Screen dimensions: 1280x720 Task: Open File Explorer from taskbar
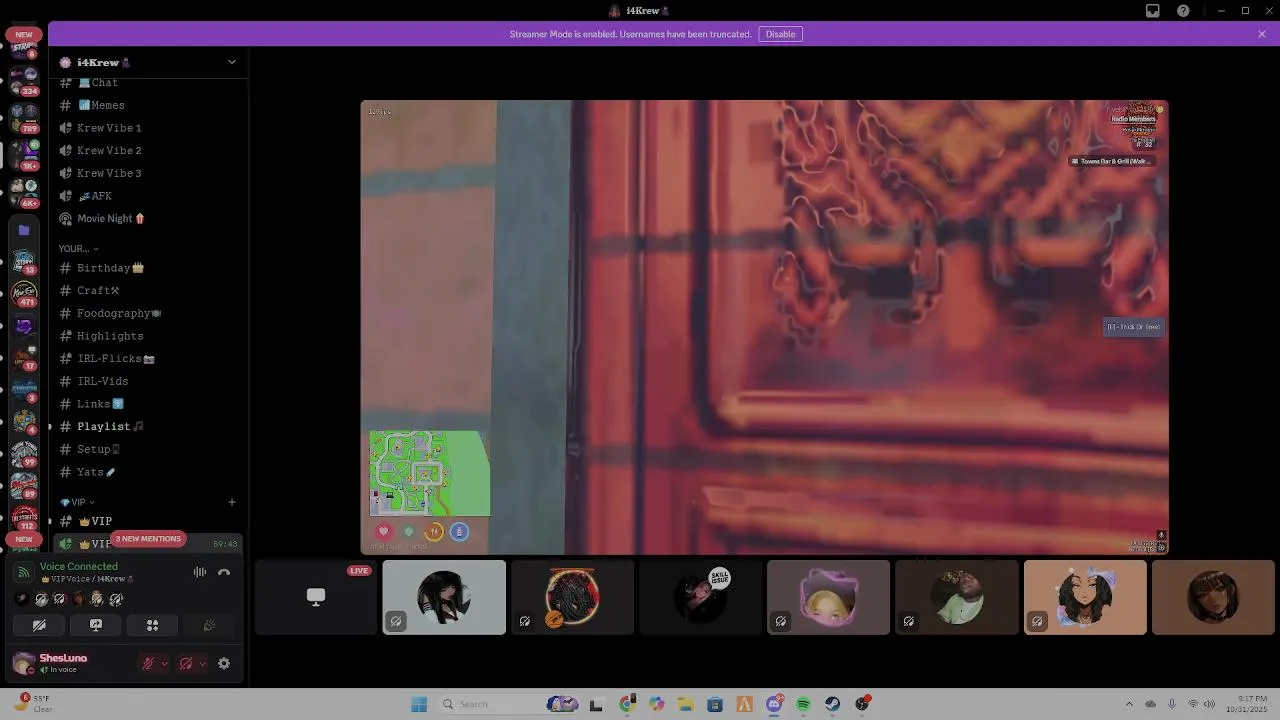click(x=686, y=704)
